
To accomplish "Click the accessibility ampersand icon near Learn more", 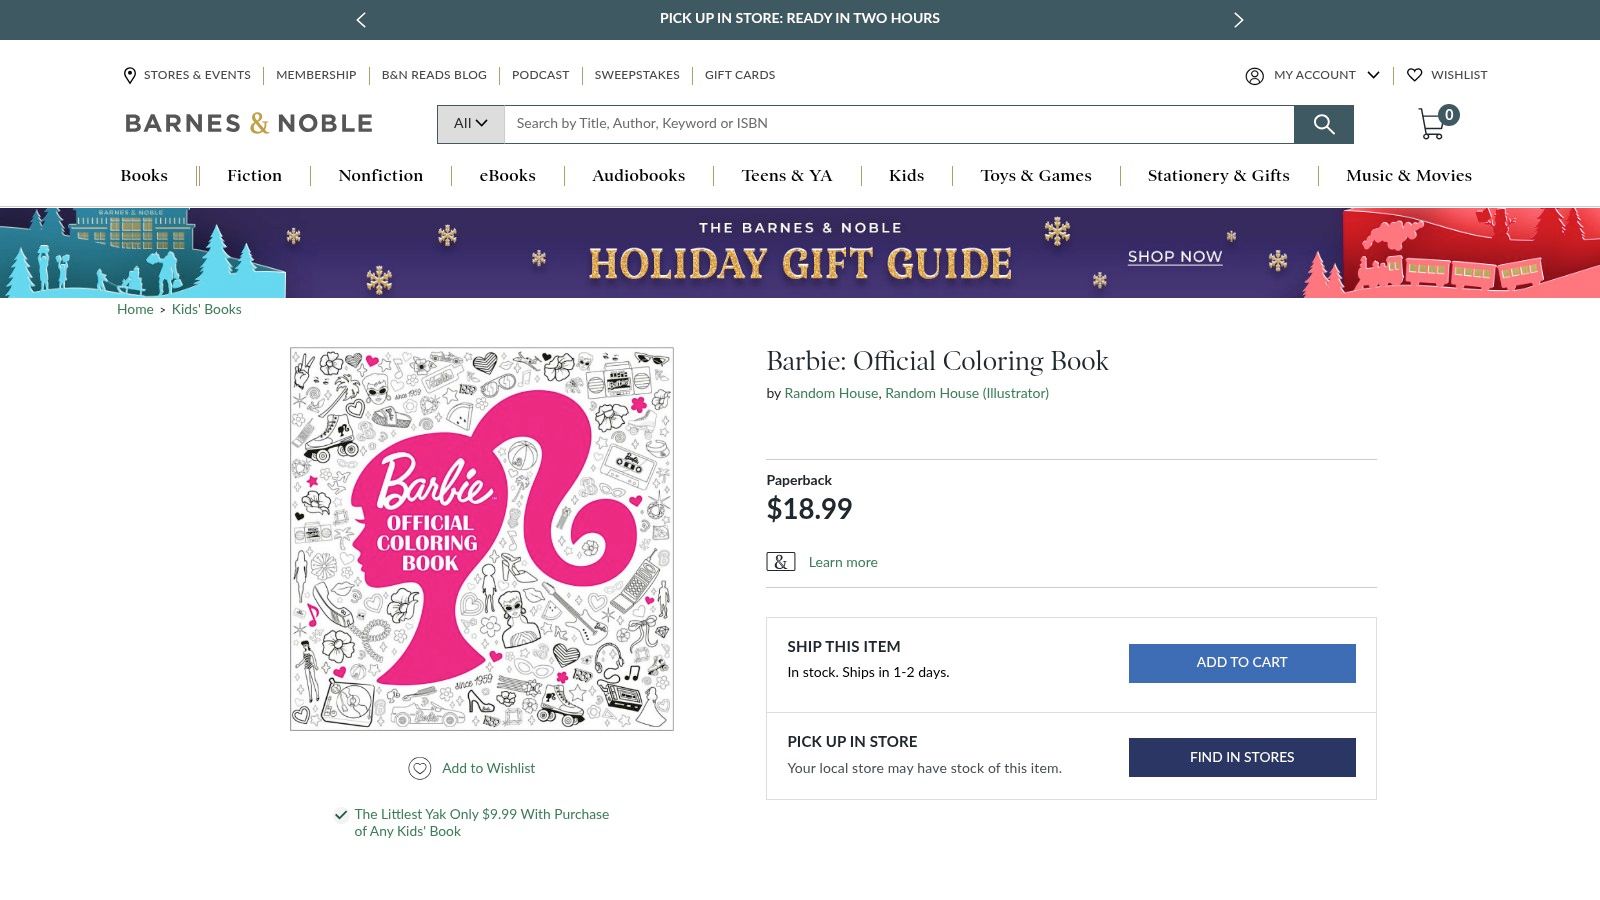I will (780, 561).
